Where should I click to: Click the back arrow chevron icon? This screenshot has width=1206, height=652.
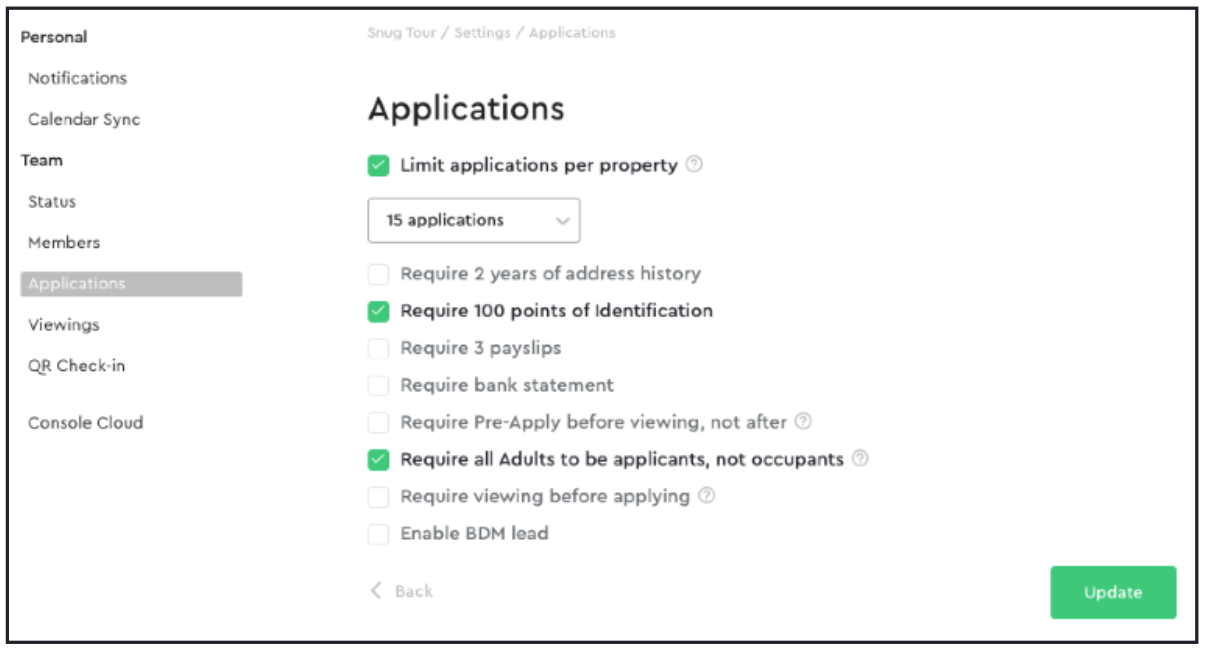coord(376,591)
